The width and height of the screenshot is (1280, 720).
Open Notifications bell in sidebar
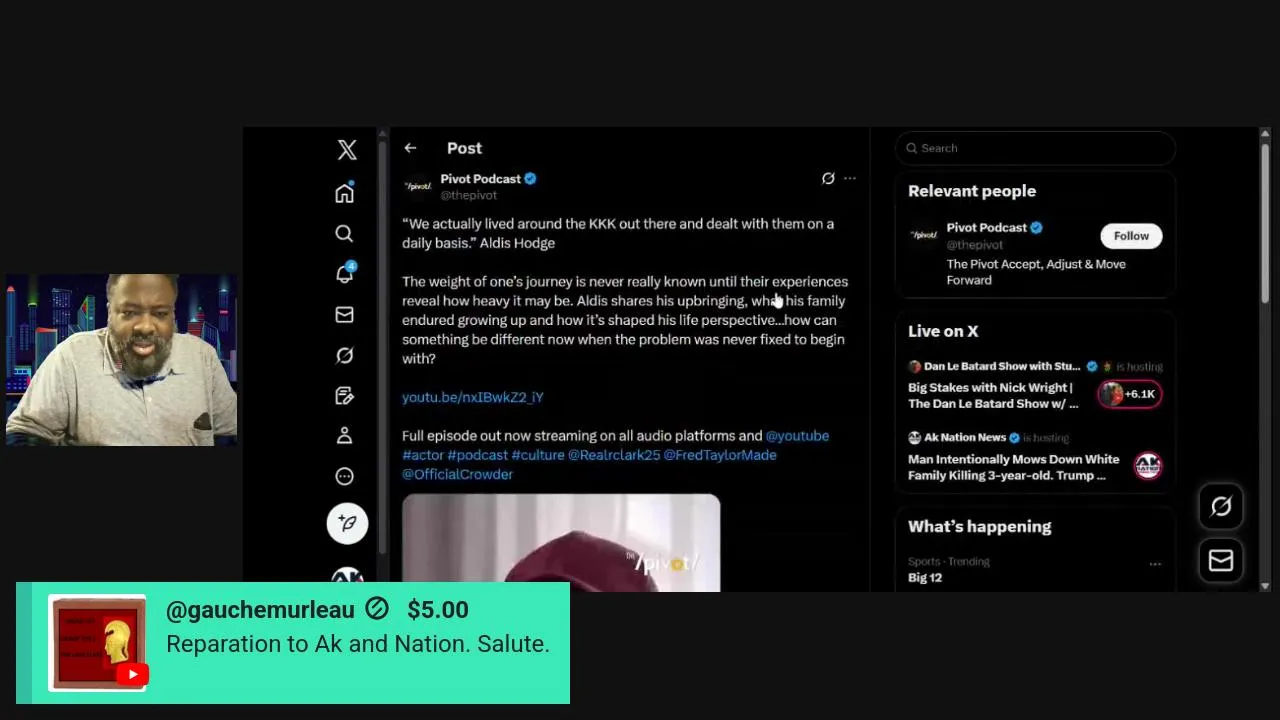[345, 274]
